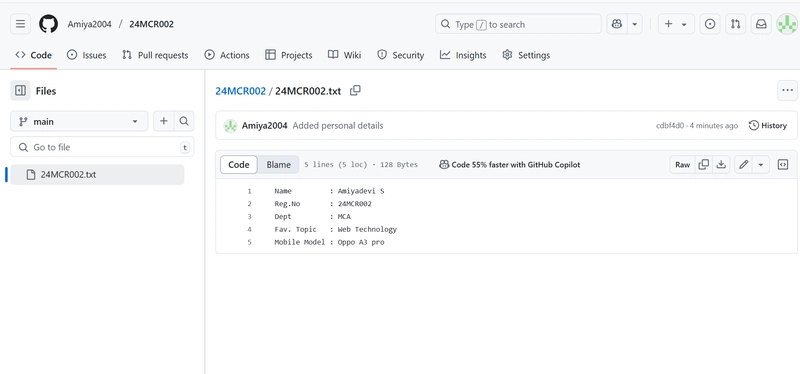Select the Code view toggle
The width and height of the screenshot is (800, 374).
(x=239, y=164)
